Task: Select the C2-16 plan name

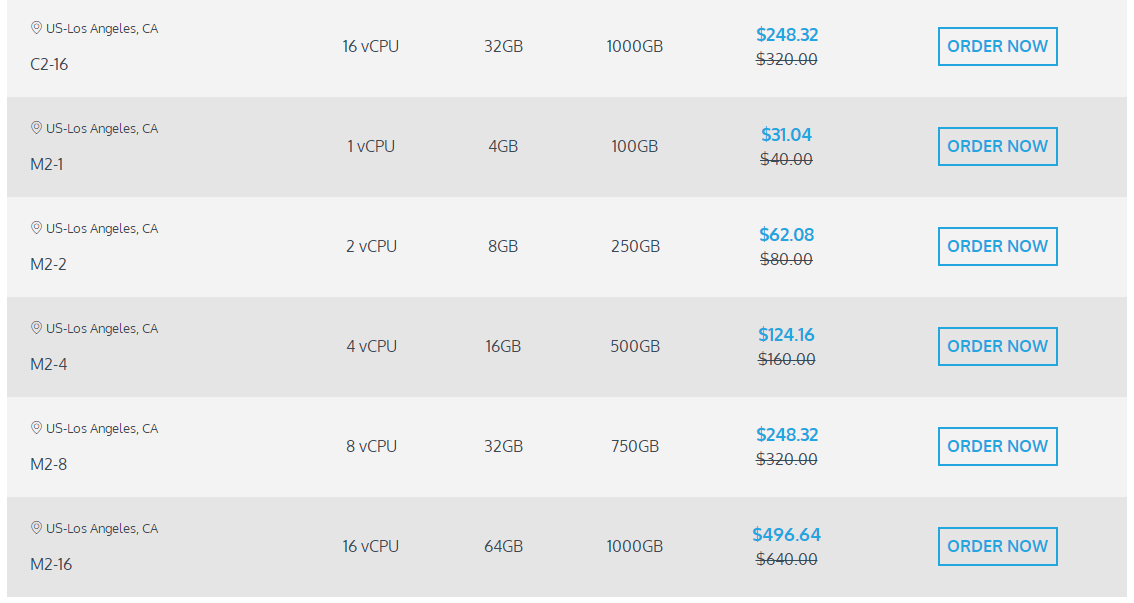Action: [49, 64]
